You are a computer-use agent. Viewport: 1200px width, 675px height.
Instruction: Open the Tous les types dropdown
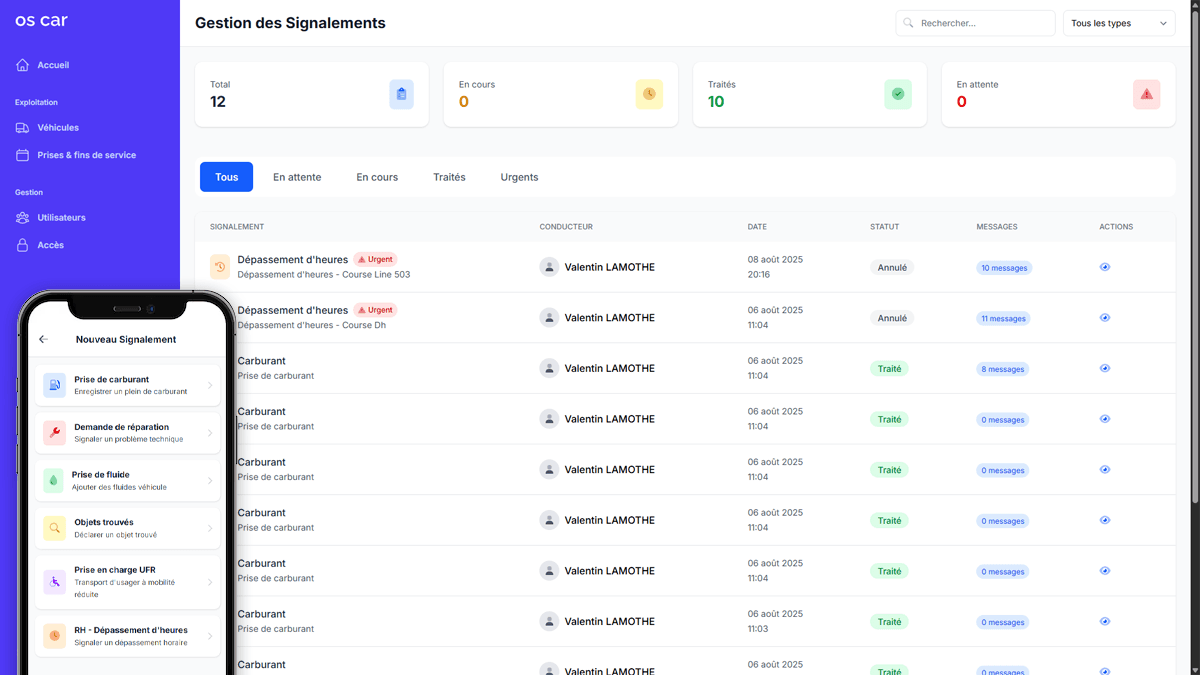click(1118, 23)
